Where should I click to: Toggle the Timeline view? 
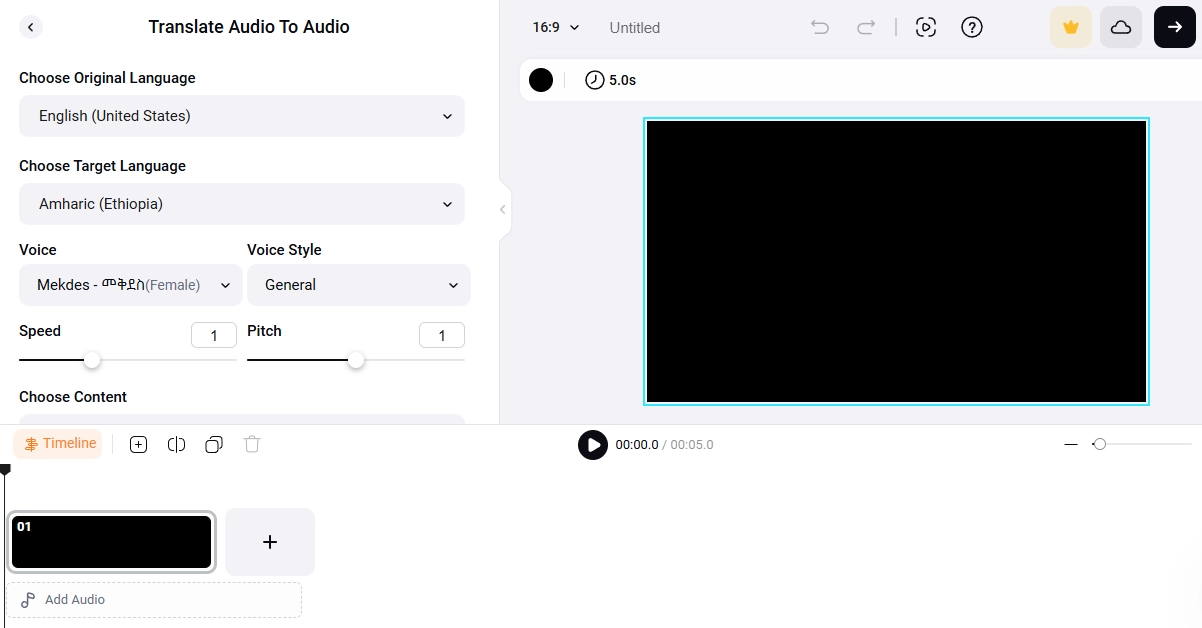pyautogui.click(x=58, y=443)
